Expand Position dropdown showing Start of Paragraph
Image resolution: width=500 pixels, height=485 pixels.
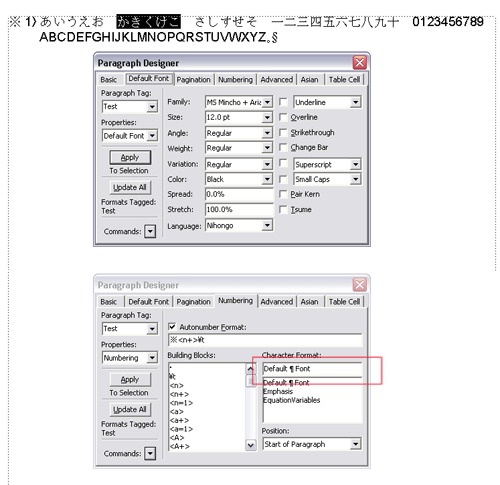[x=356, y=444]
